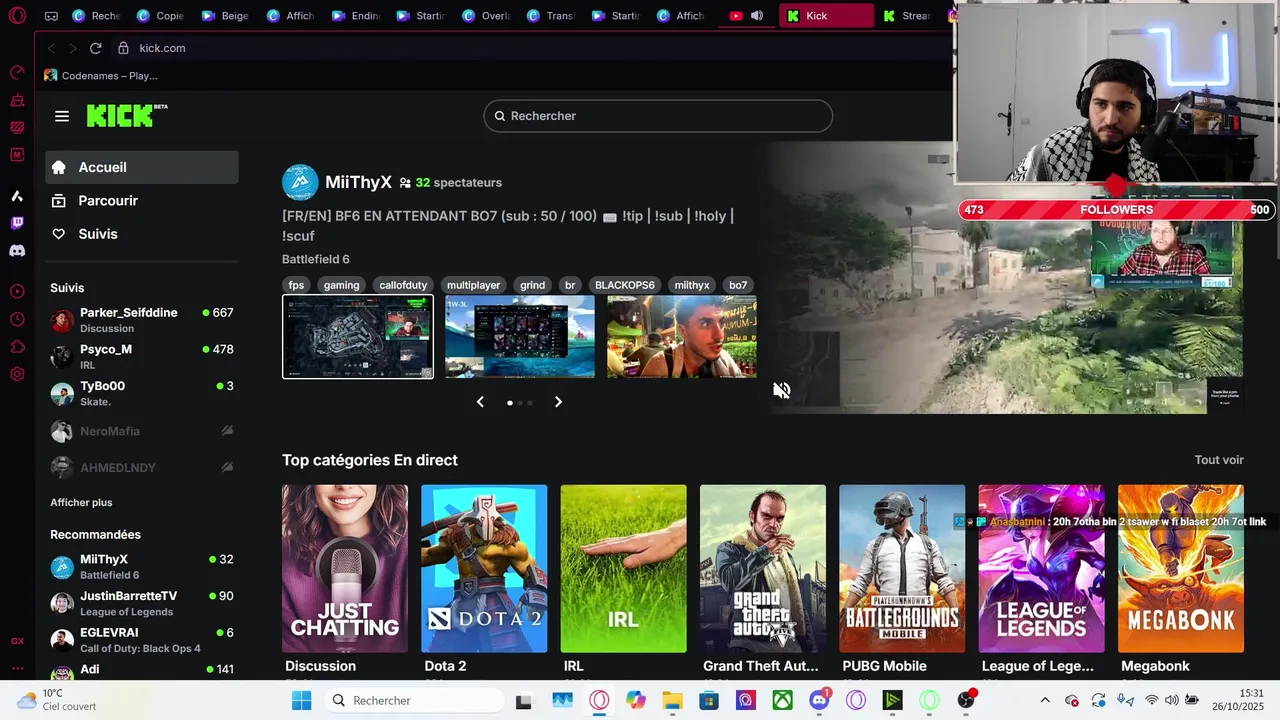Select first carousel thumbnail with map stream
Viewport: 1280px width, 720px height.
[358, 337]
